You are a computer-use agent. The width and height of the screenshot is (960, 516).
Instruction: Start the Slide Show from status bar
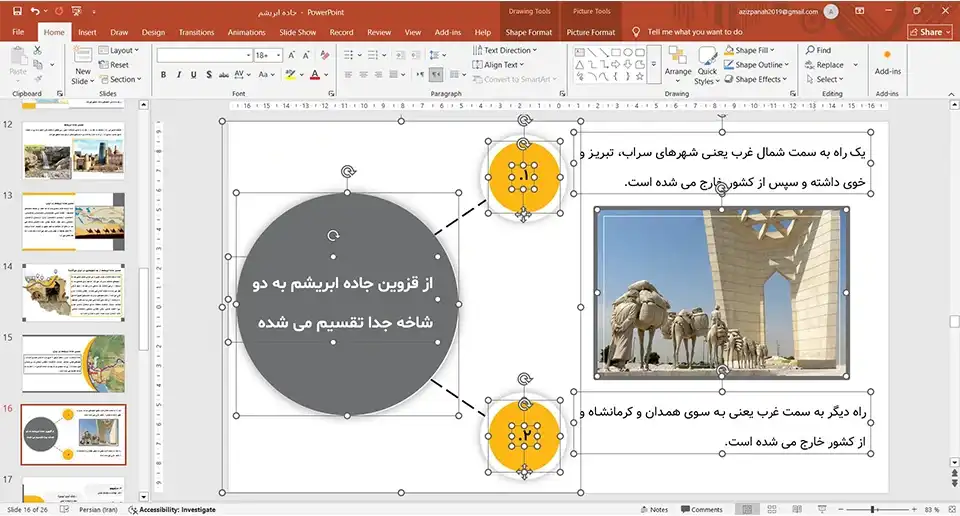coord(822,509)
